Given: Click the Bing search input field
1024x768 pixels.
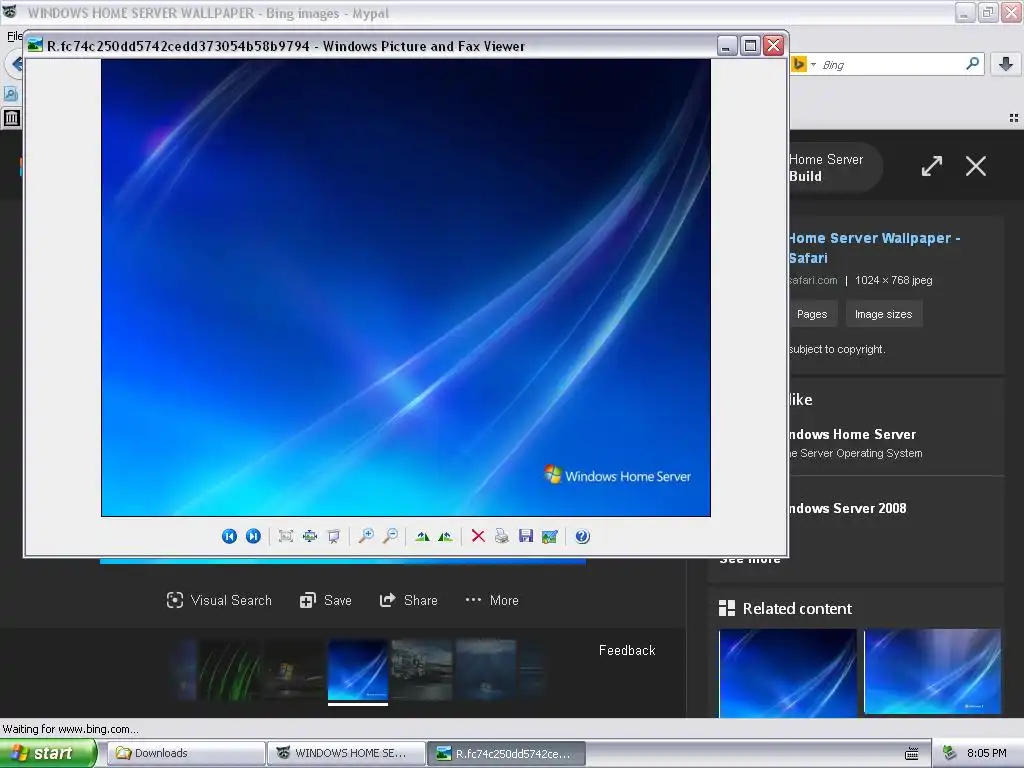Looking at the screenshot, I should tap(891, 65).
